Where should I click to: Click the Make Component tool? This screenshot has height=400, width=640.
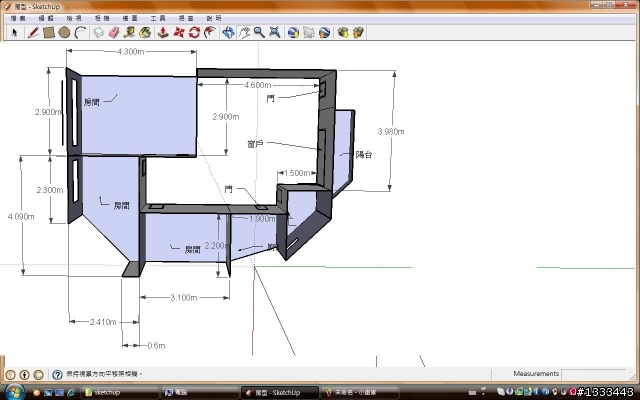[98, 32]
